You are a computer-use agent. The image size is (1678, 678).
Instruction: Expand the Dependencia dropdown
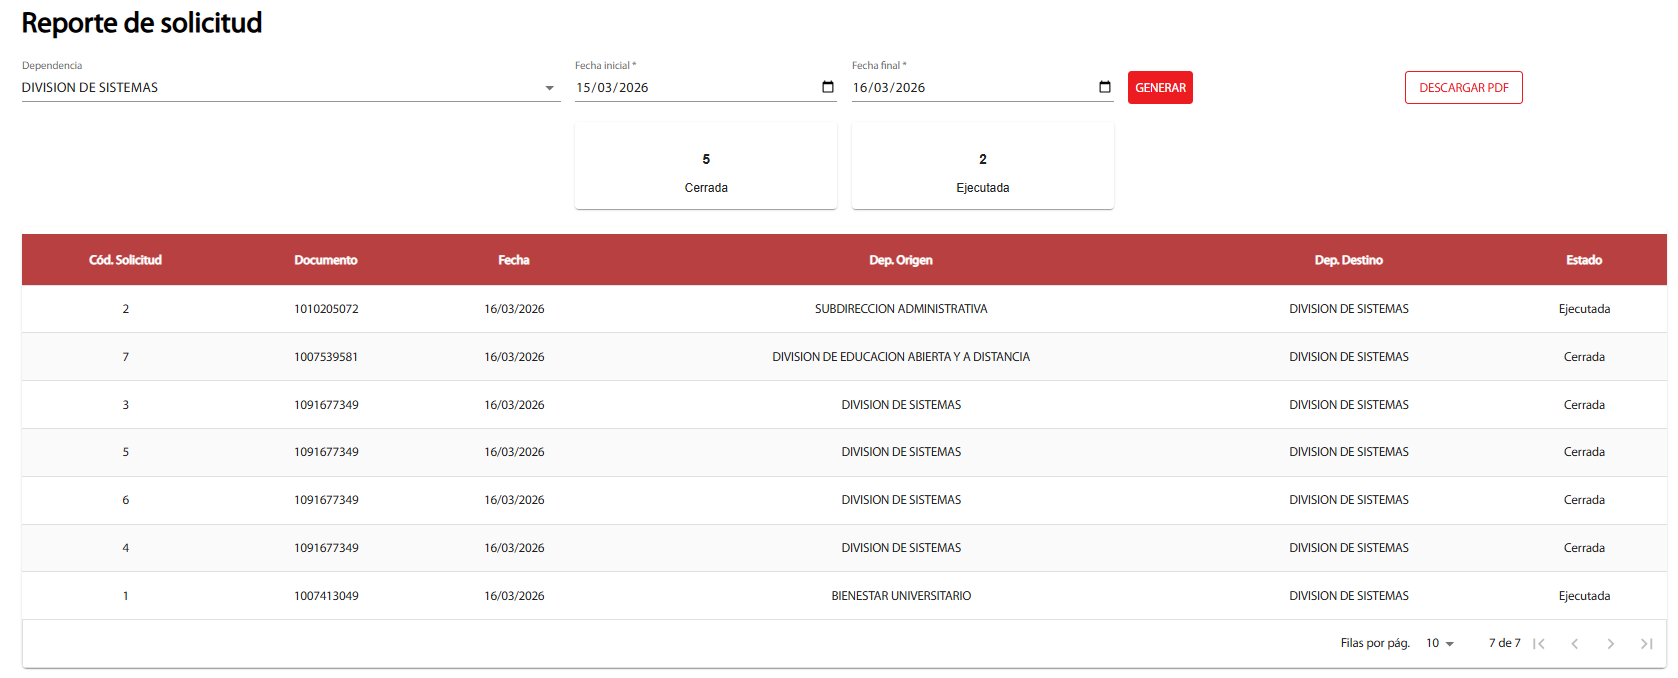tap(549, 88)
